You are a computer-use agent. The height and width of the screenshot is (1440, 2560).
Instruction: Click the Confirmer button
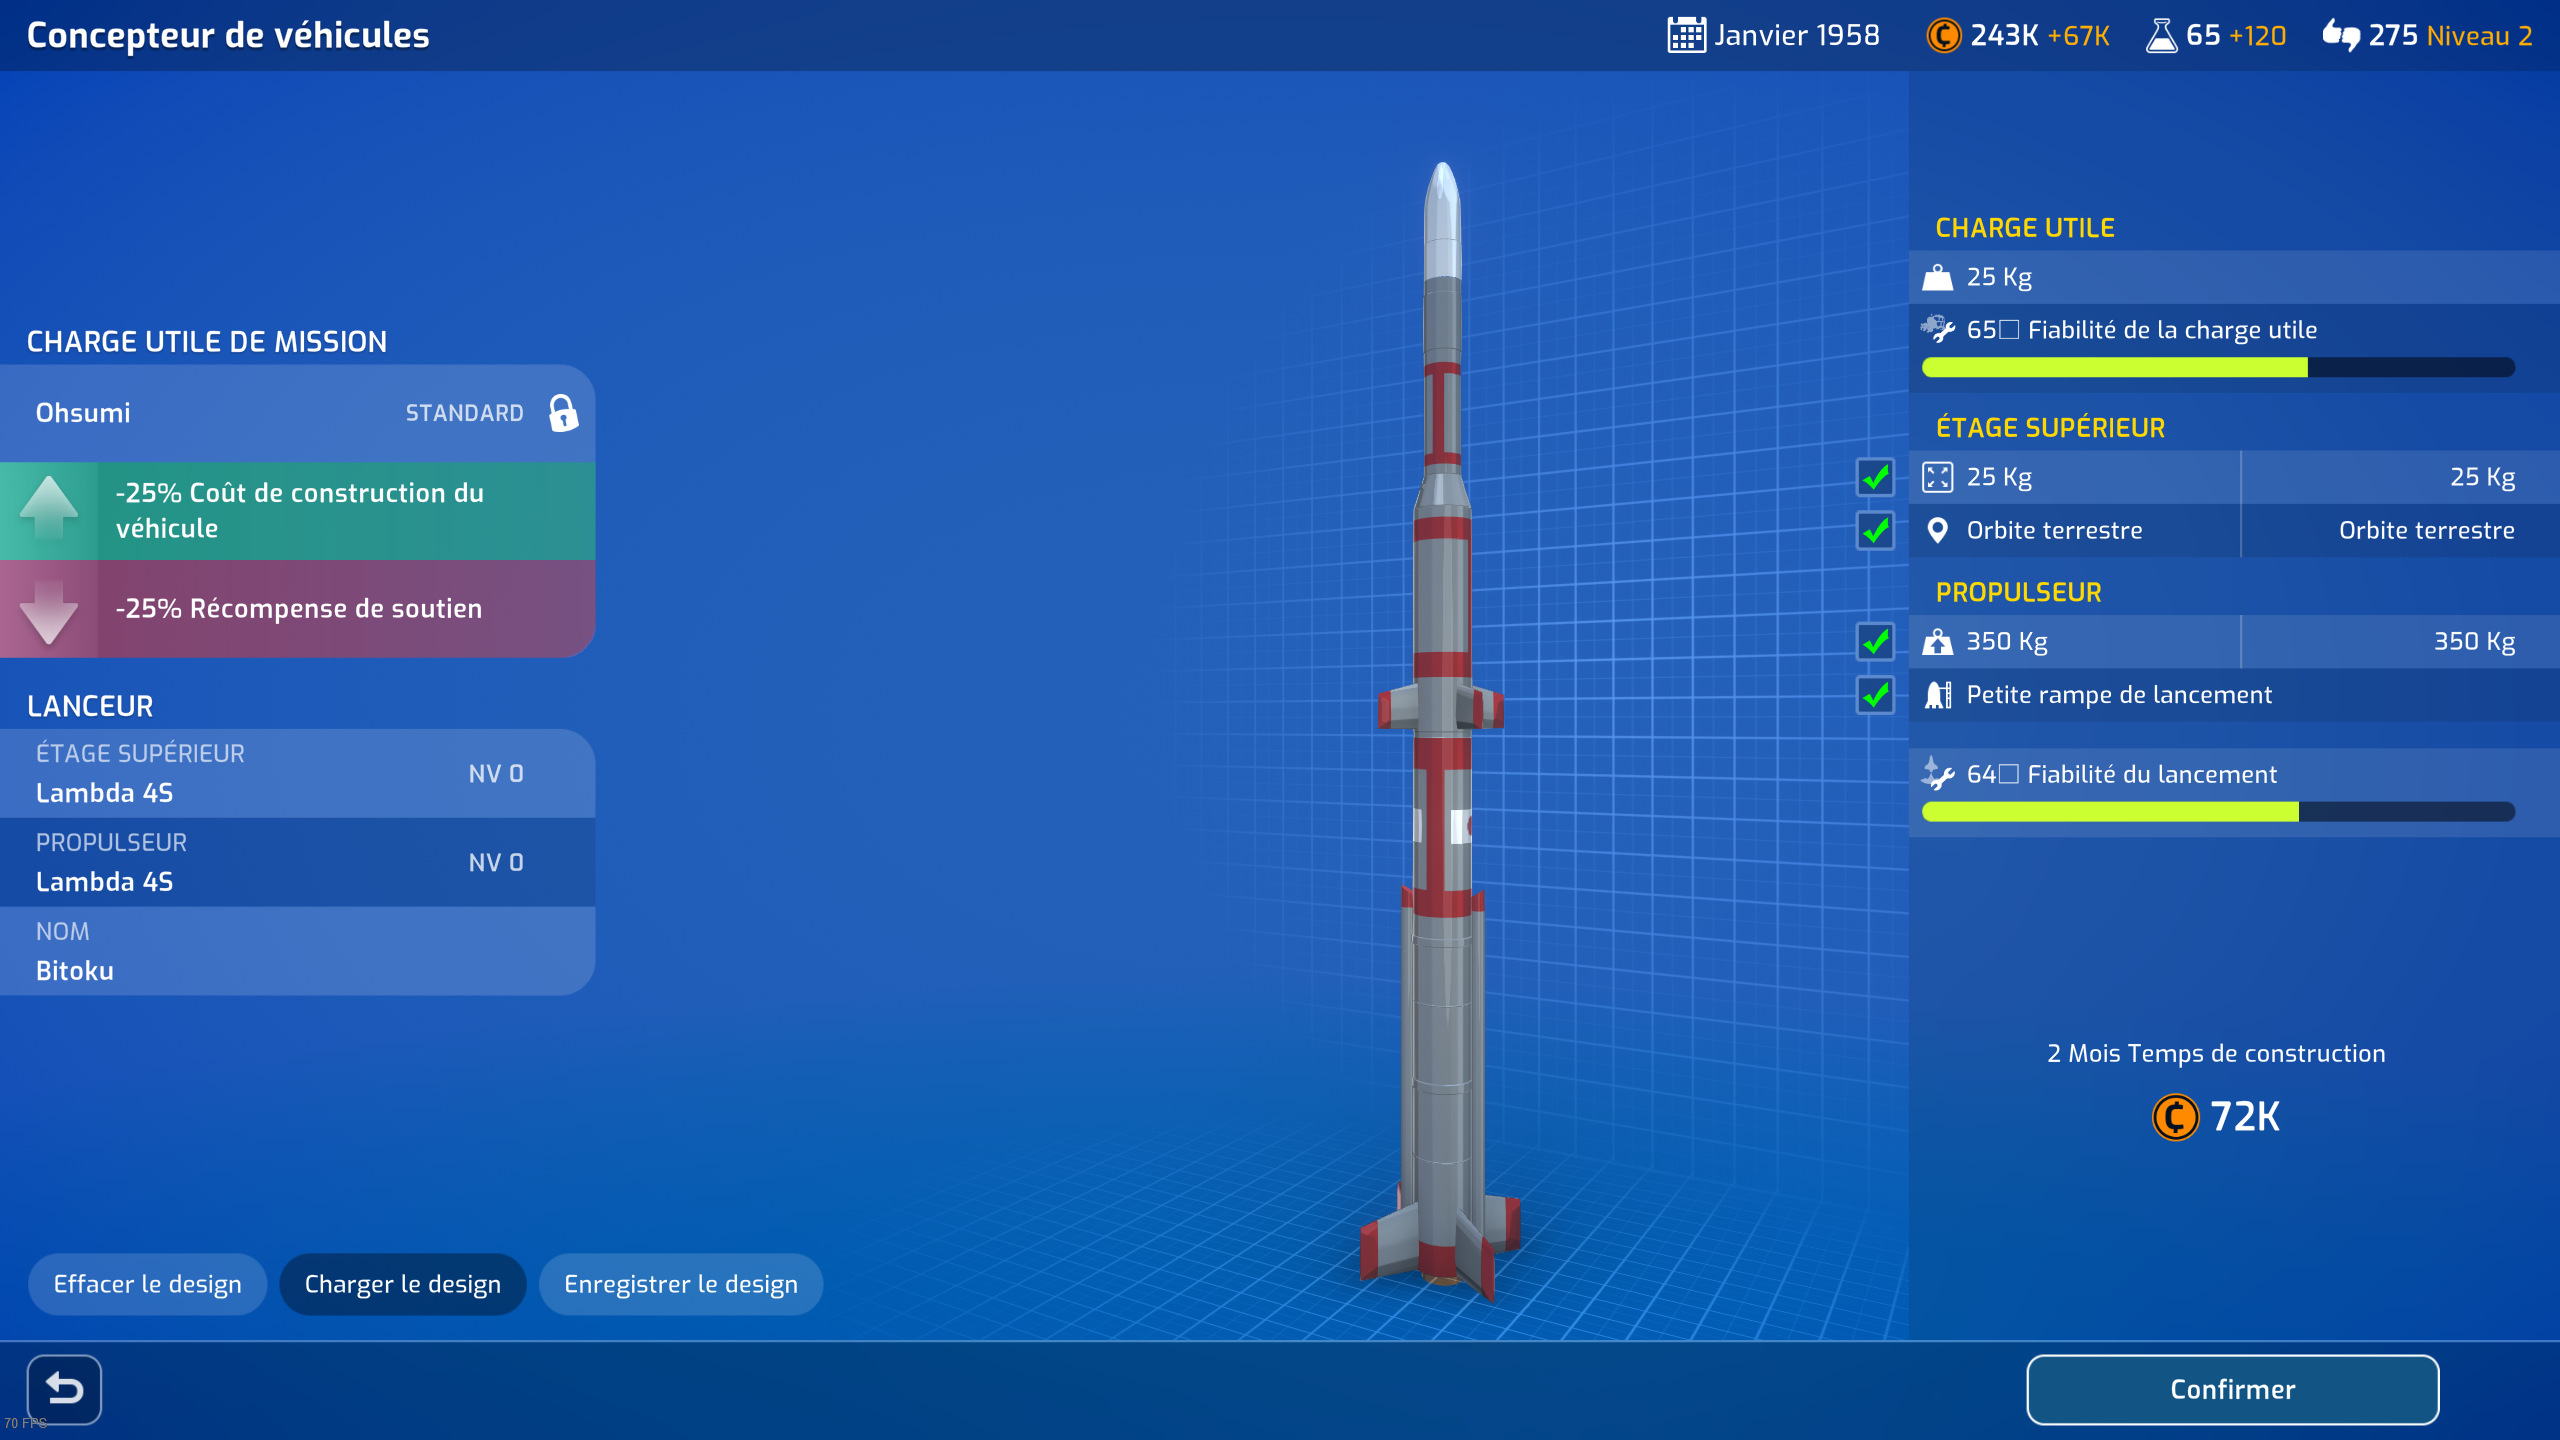point(2232,1389)
